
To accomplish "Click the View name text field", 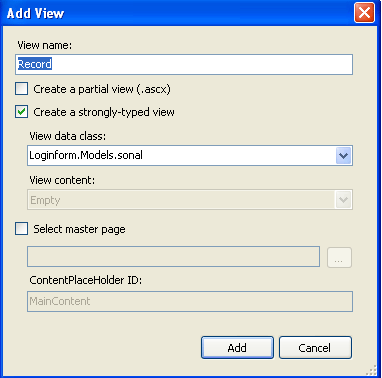I will point(184,64).
